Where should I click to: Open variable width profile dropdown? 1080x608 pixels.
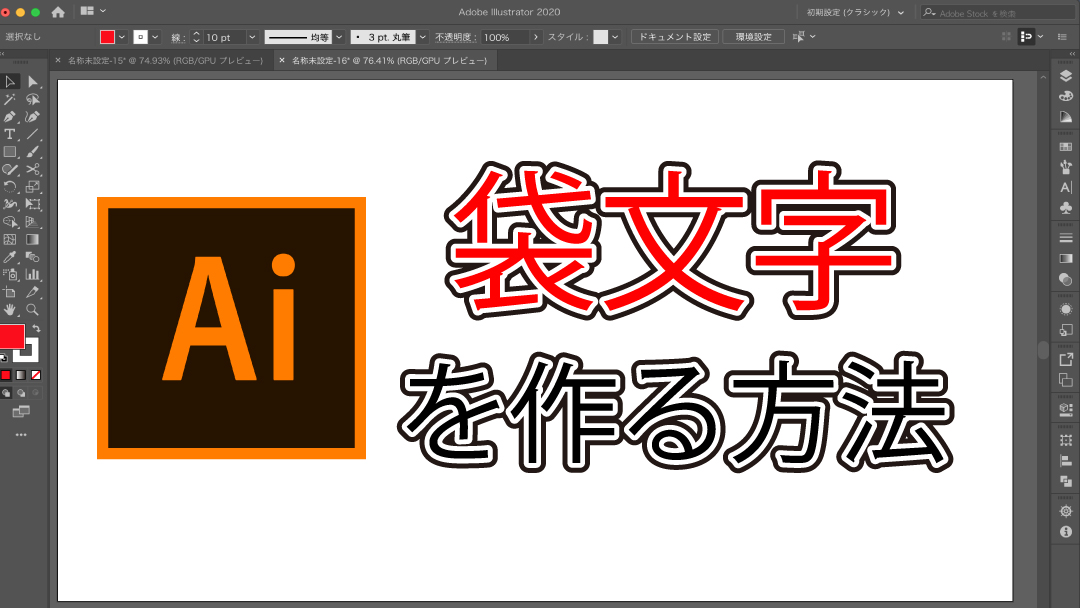point(339,37)
